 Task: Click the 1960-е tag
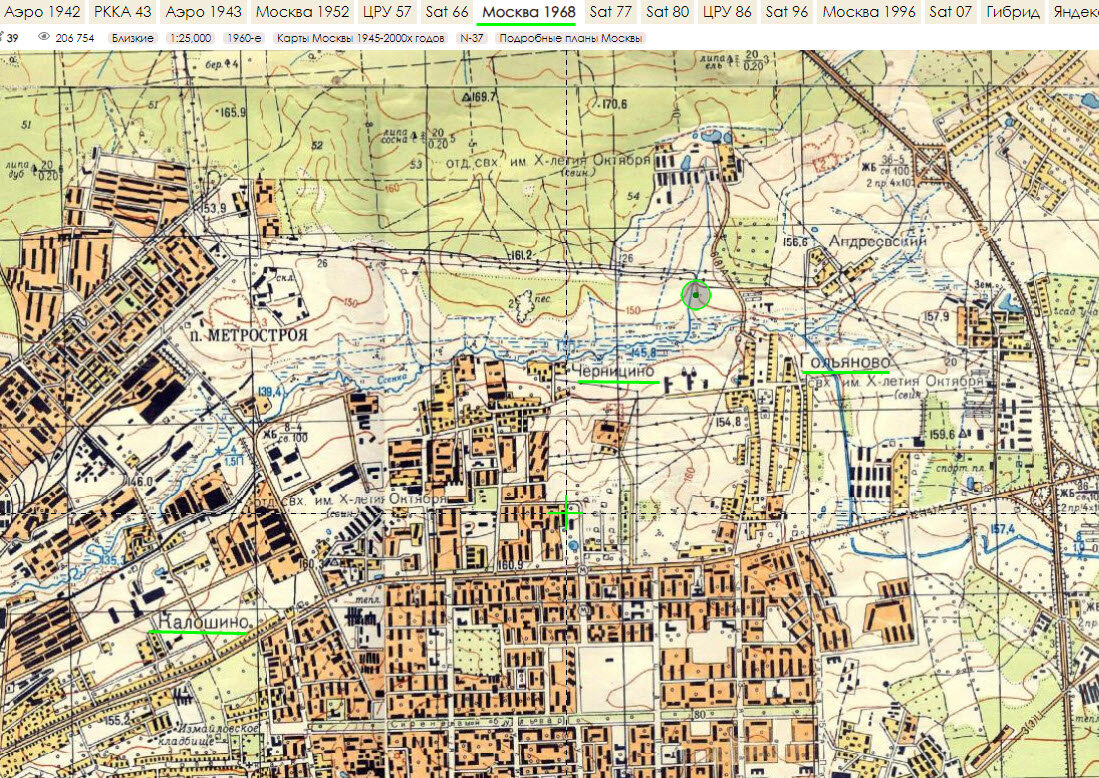coord(245,36)
